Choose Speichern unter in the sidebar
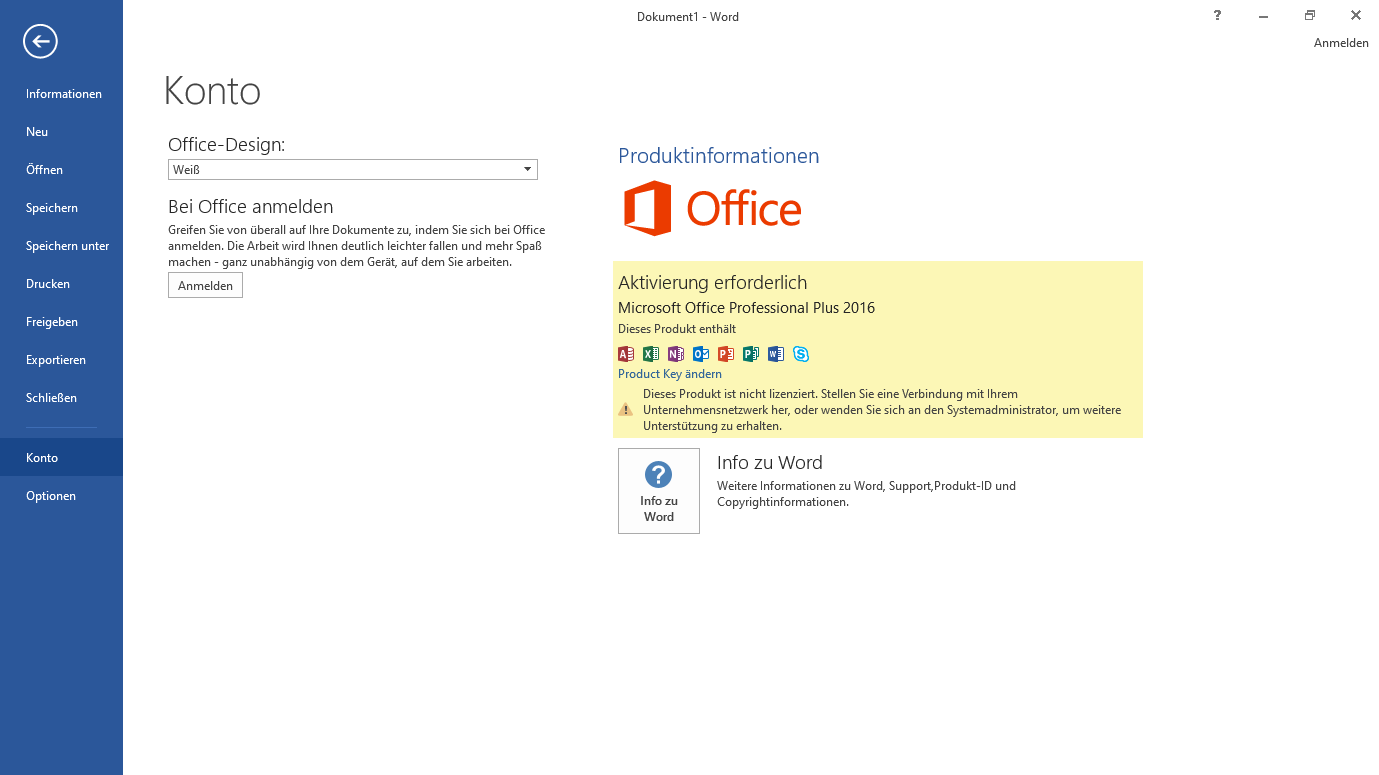Viewport: 1379px width, 775px height. pos(67,246)
